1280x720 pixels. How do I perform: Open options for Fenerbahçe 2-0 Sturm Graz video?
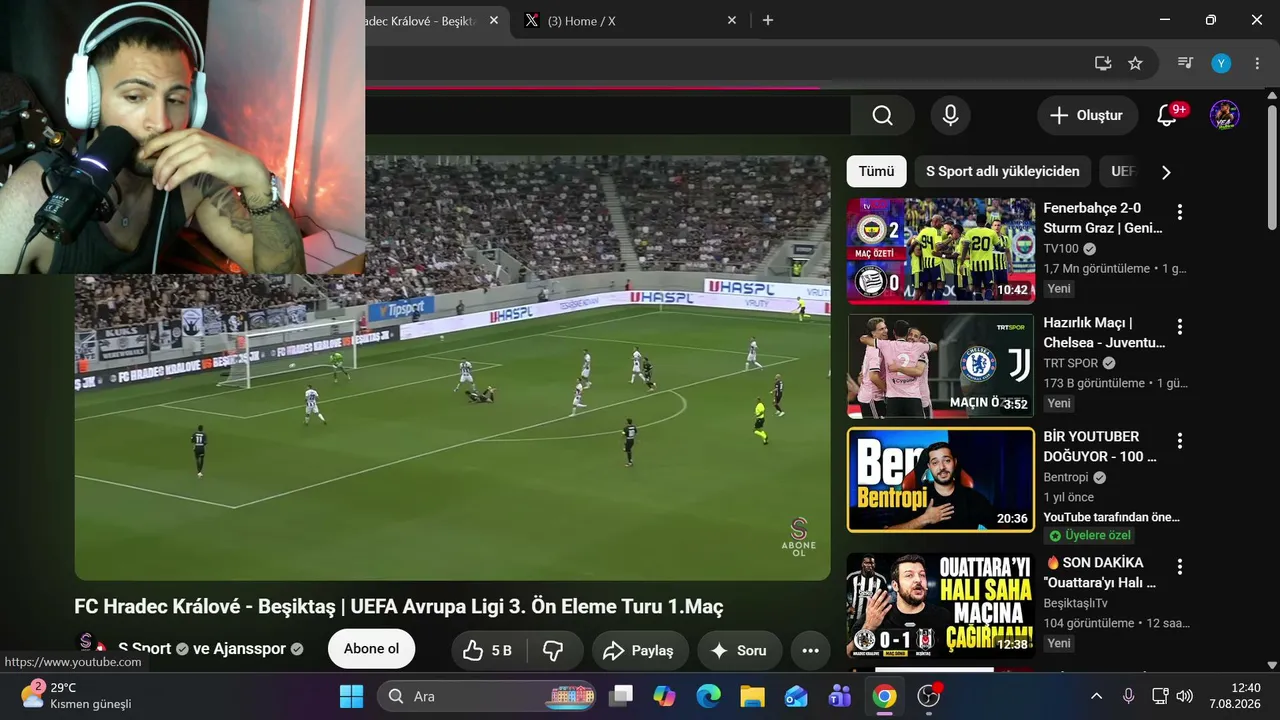1180,212
